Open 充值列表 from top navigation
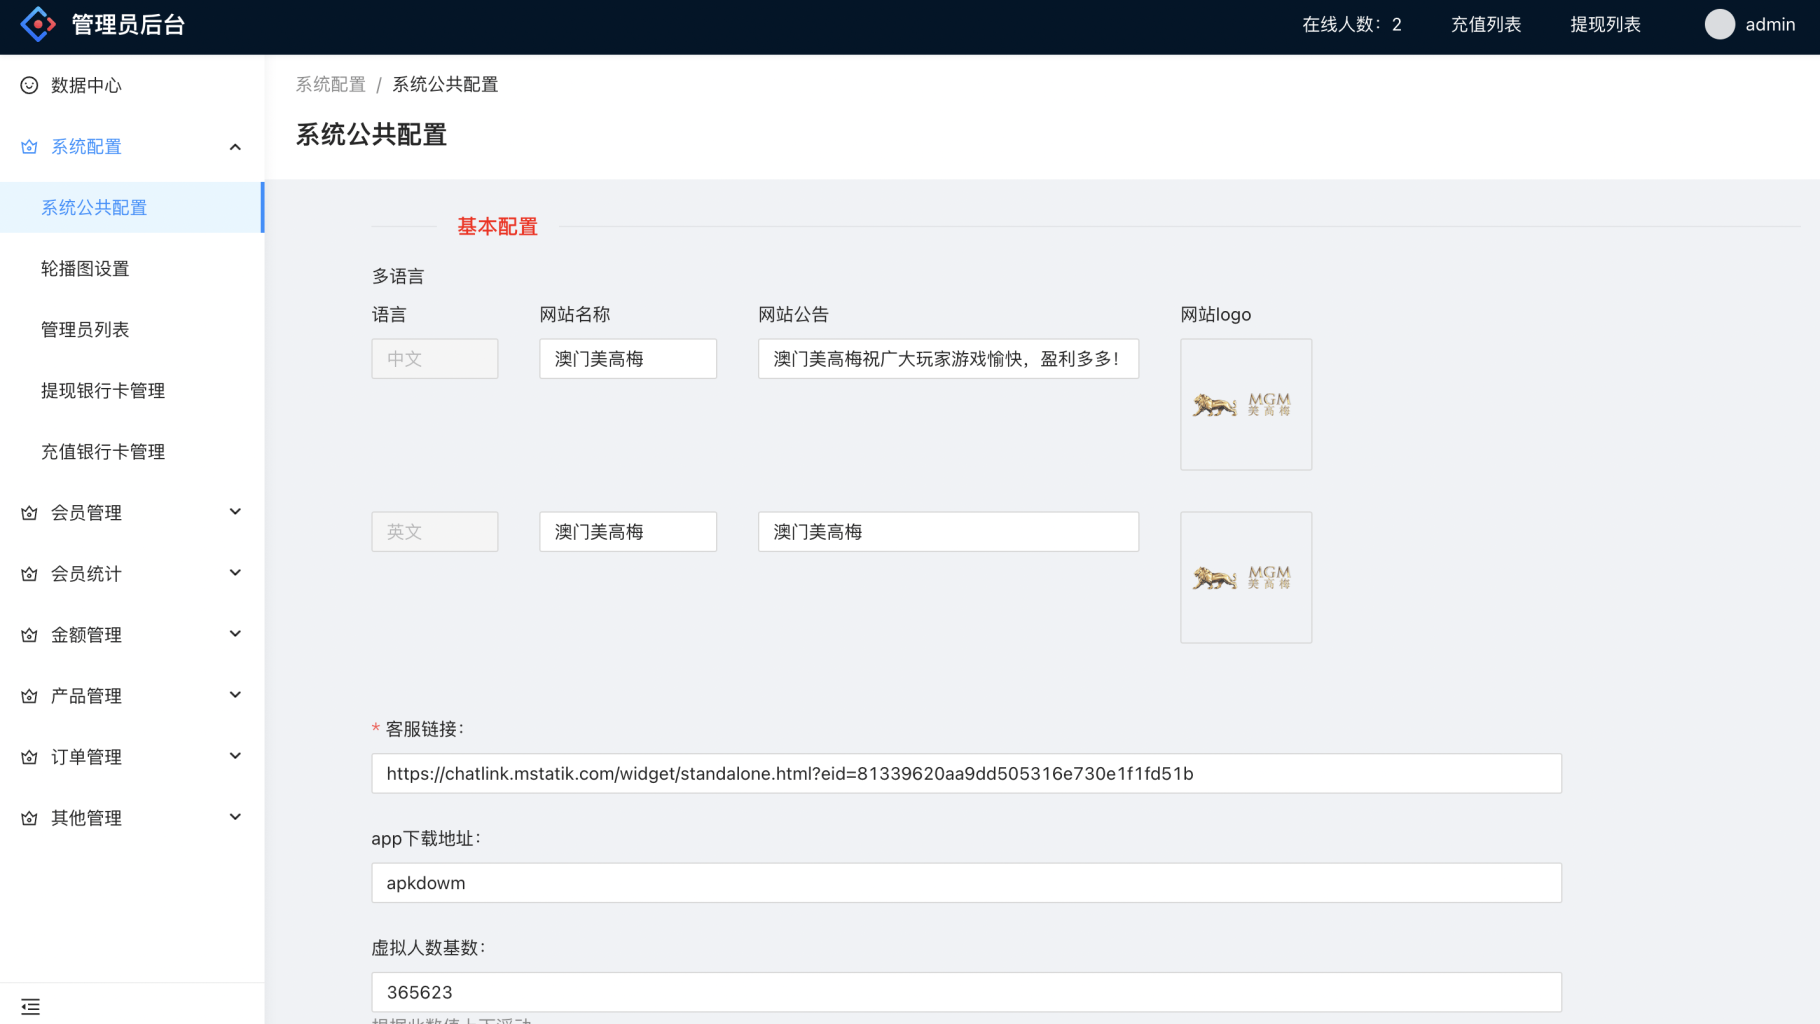 (x=1486, y=24)
